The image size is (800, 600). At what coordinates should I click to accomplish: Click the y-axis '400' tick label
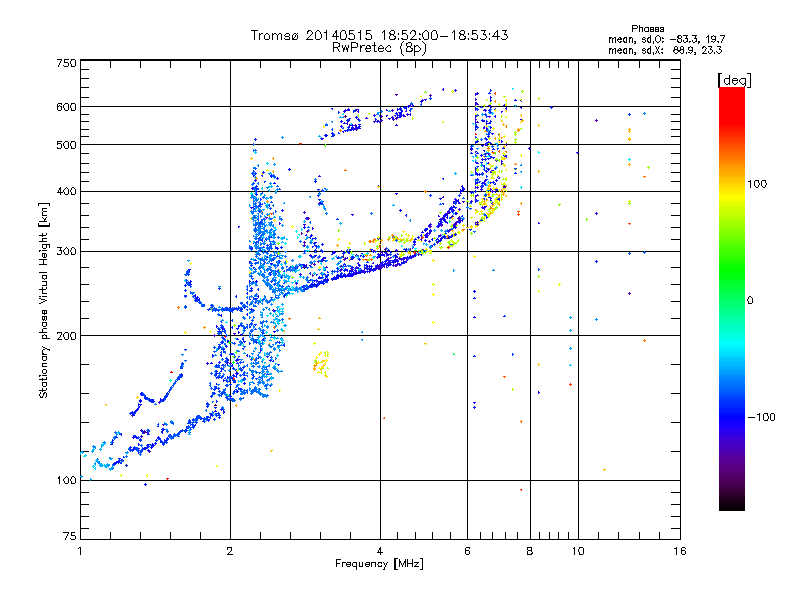tap(67, 191)
